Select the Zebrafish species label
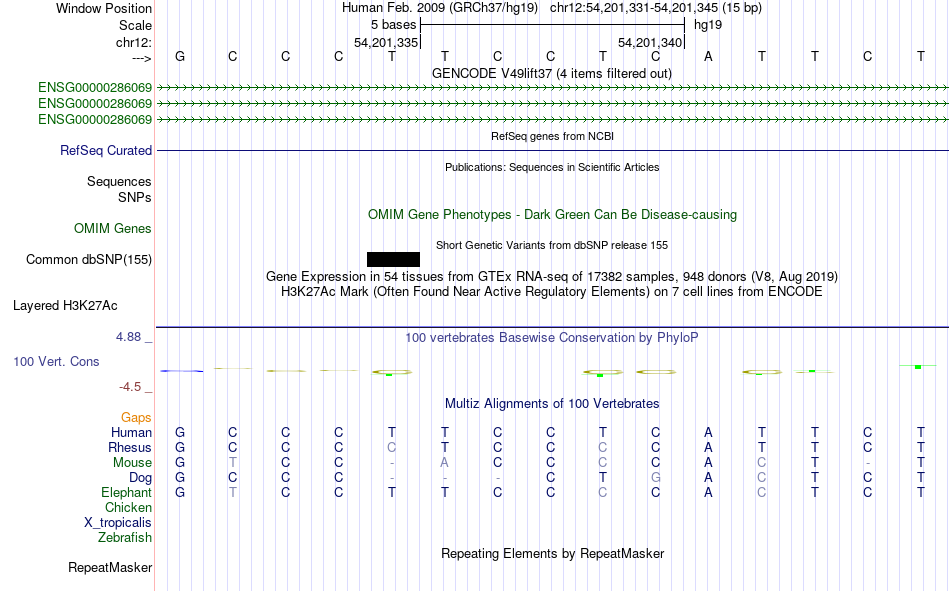This screenshot has width=950, height=591. point(125,538)
